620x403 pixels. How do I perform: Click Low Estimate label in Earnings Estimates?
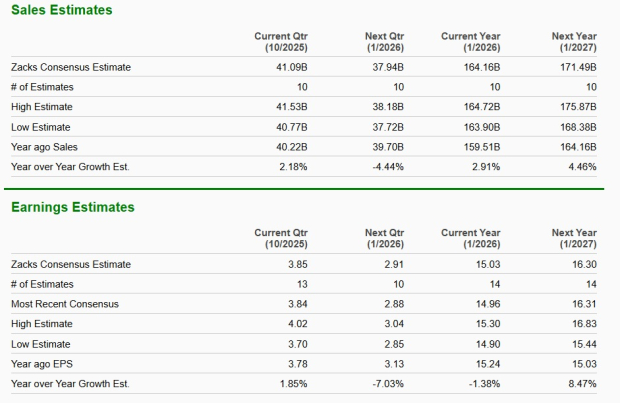pyautogui.click(x=43, y=343)
